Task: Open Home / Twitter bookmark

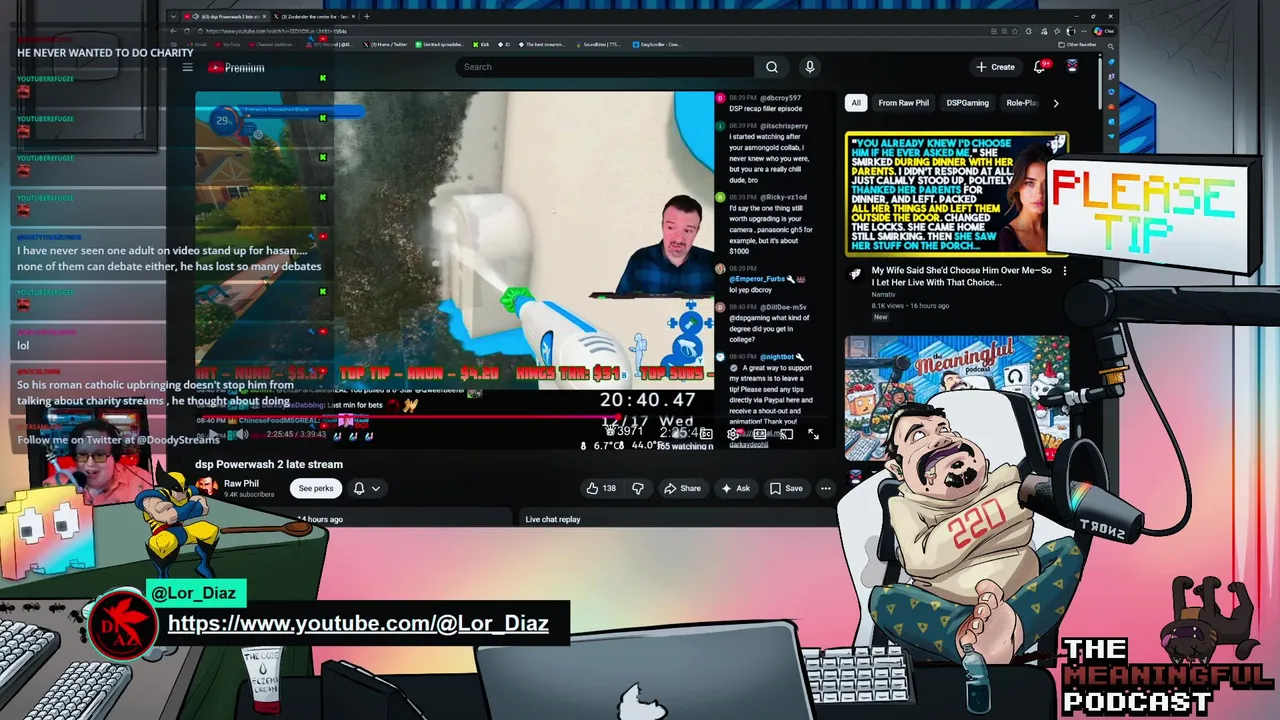Action: tap(385, 44)
